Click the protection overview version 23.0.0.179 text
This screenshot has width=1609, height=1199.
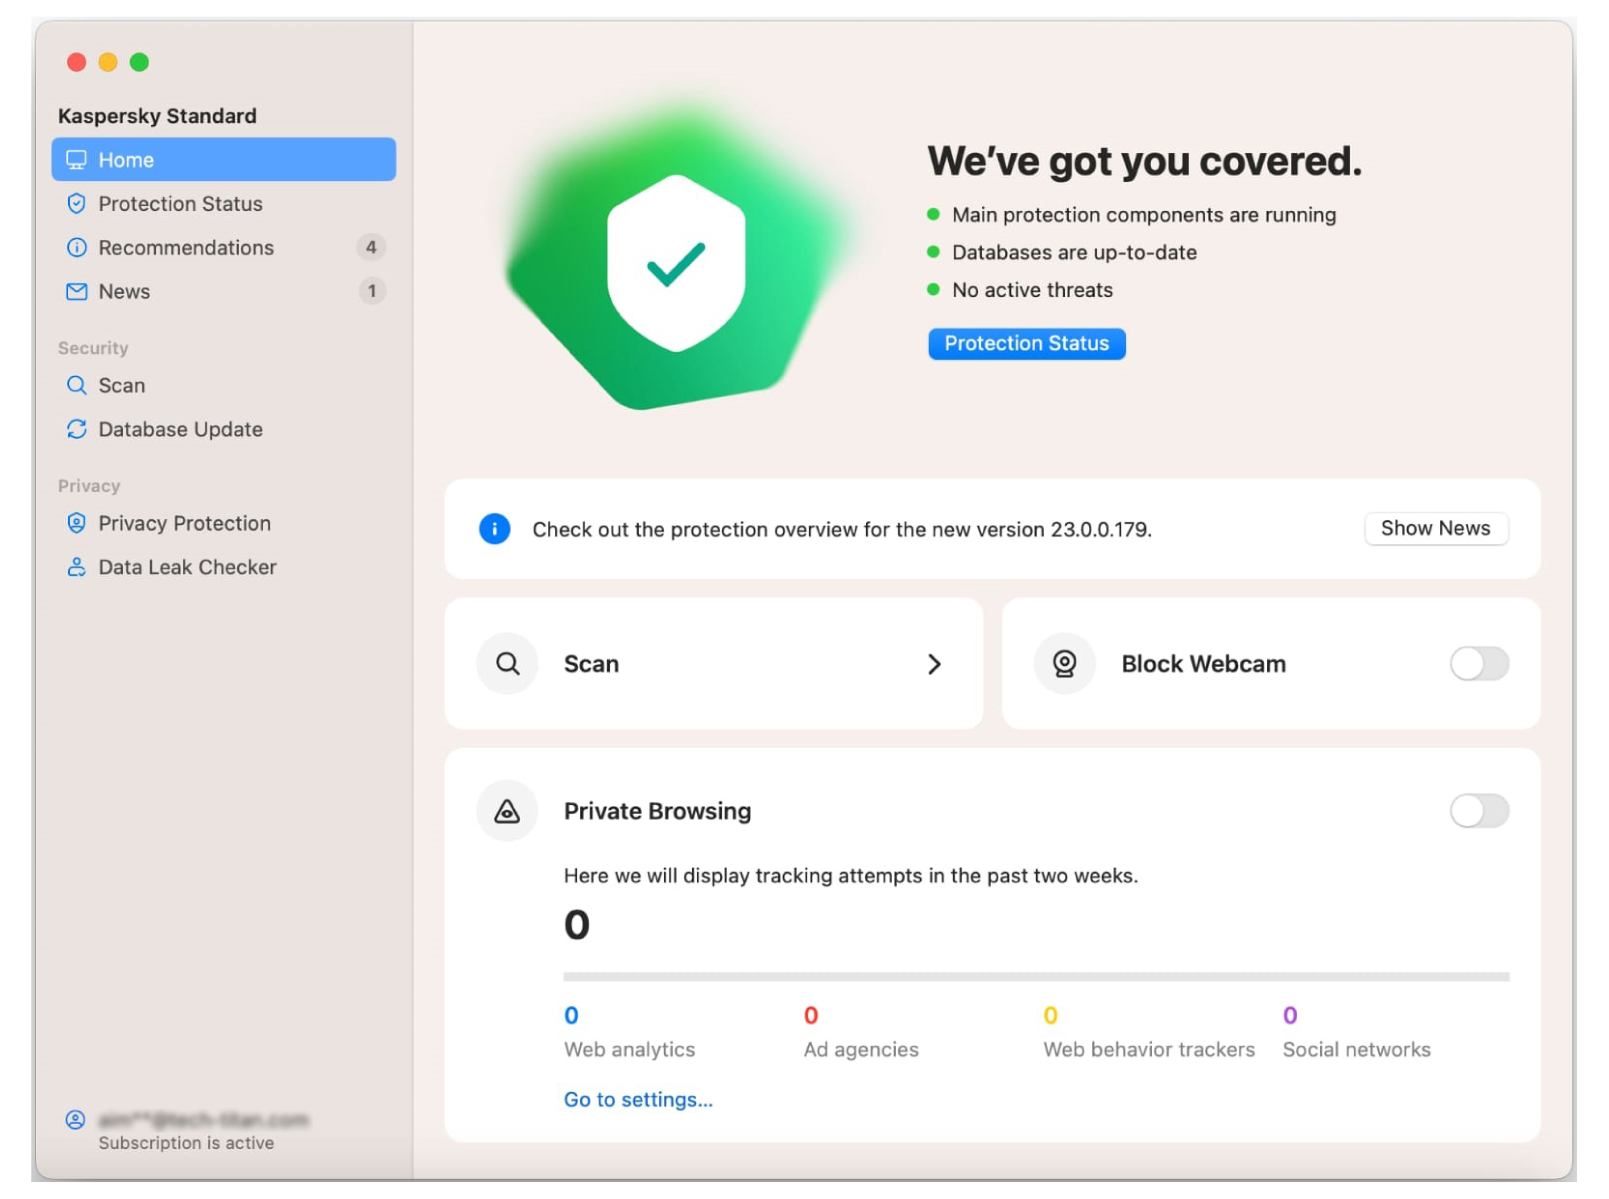842,529
